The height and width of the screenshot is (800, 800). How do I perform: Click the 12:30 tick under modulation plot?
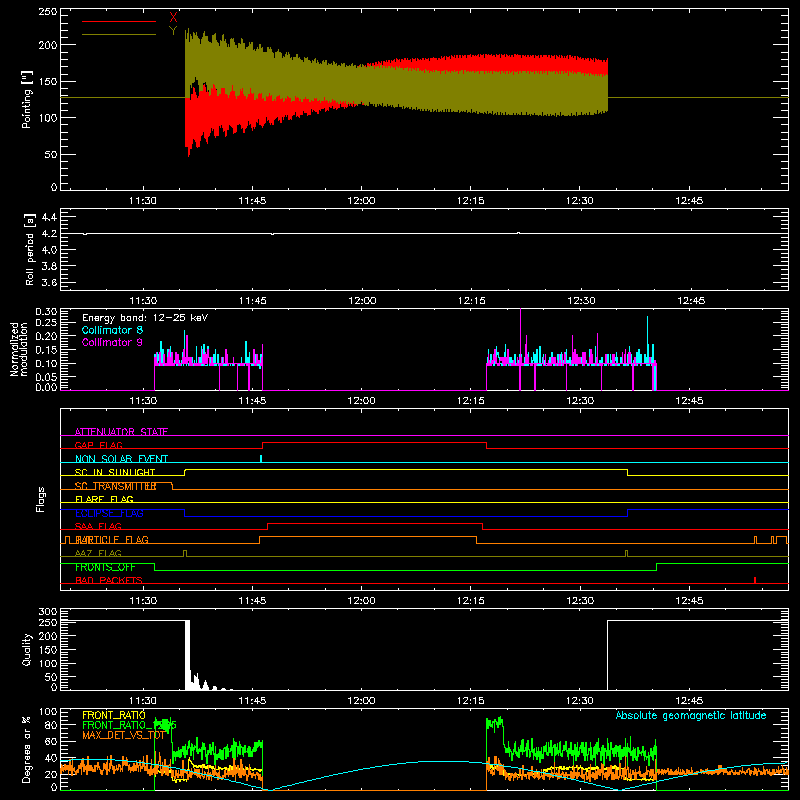580,401
